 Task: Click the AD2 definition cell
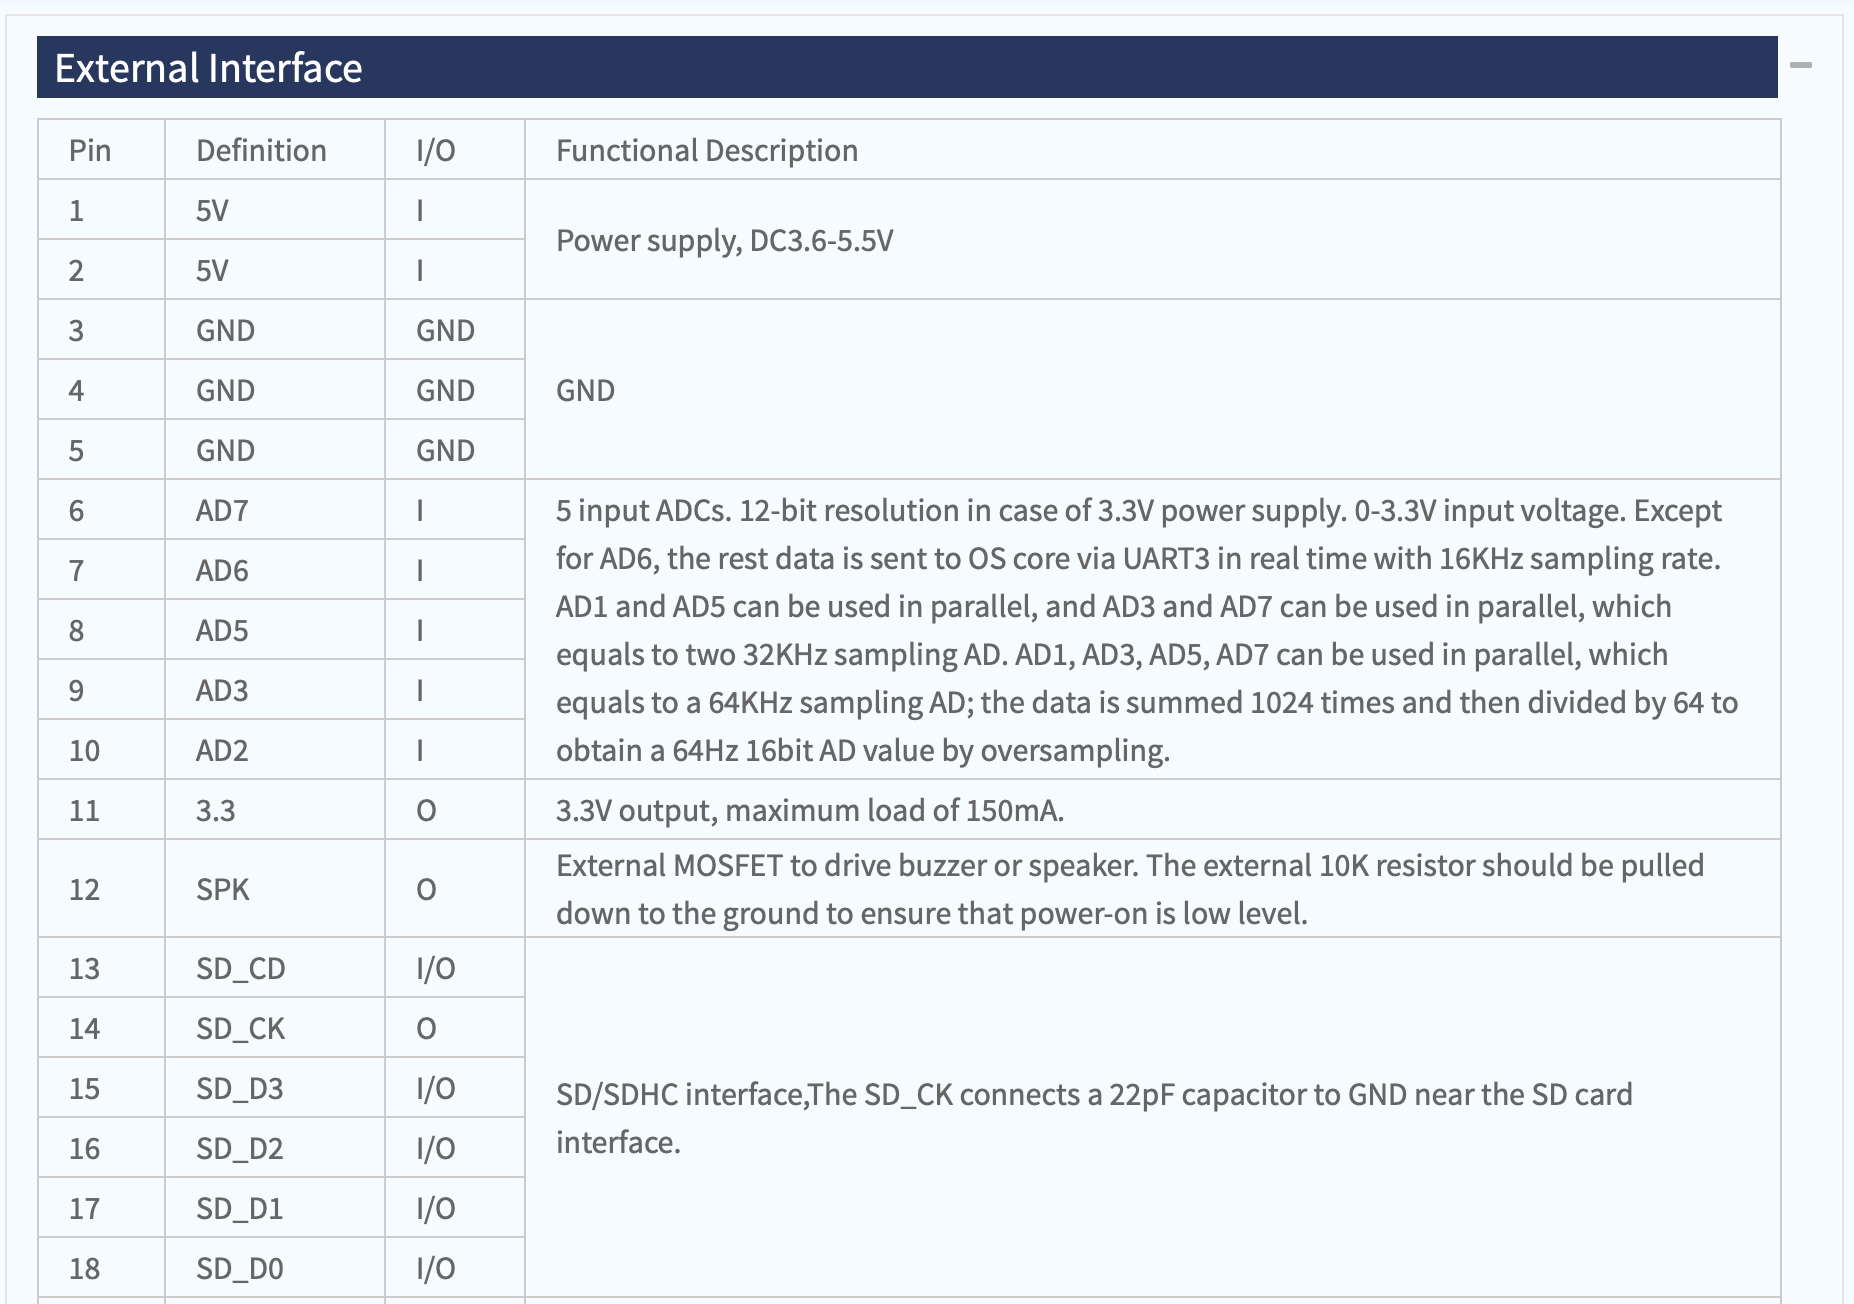[x=275, y=750]
